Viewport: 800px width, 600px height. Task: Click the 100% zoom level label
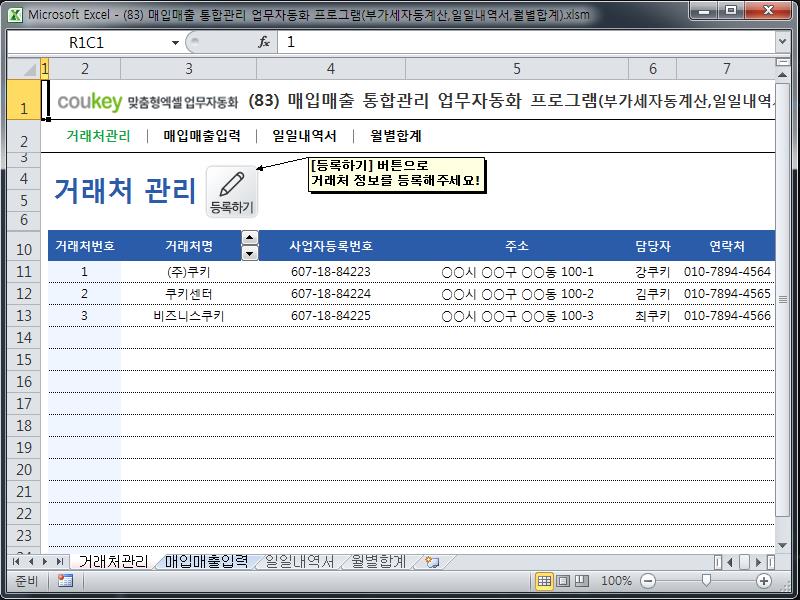[616, 581]
